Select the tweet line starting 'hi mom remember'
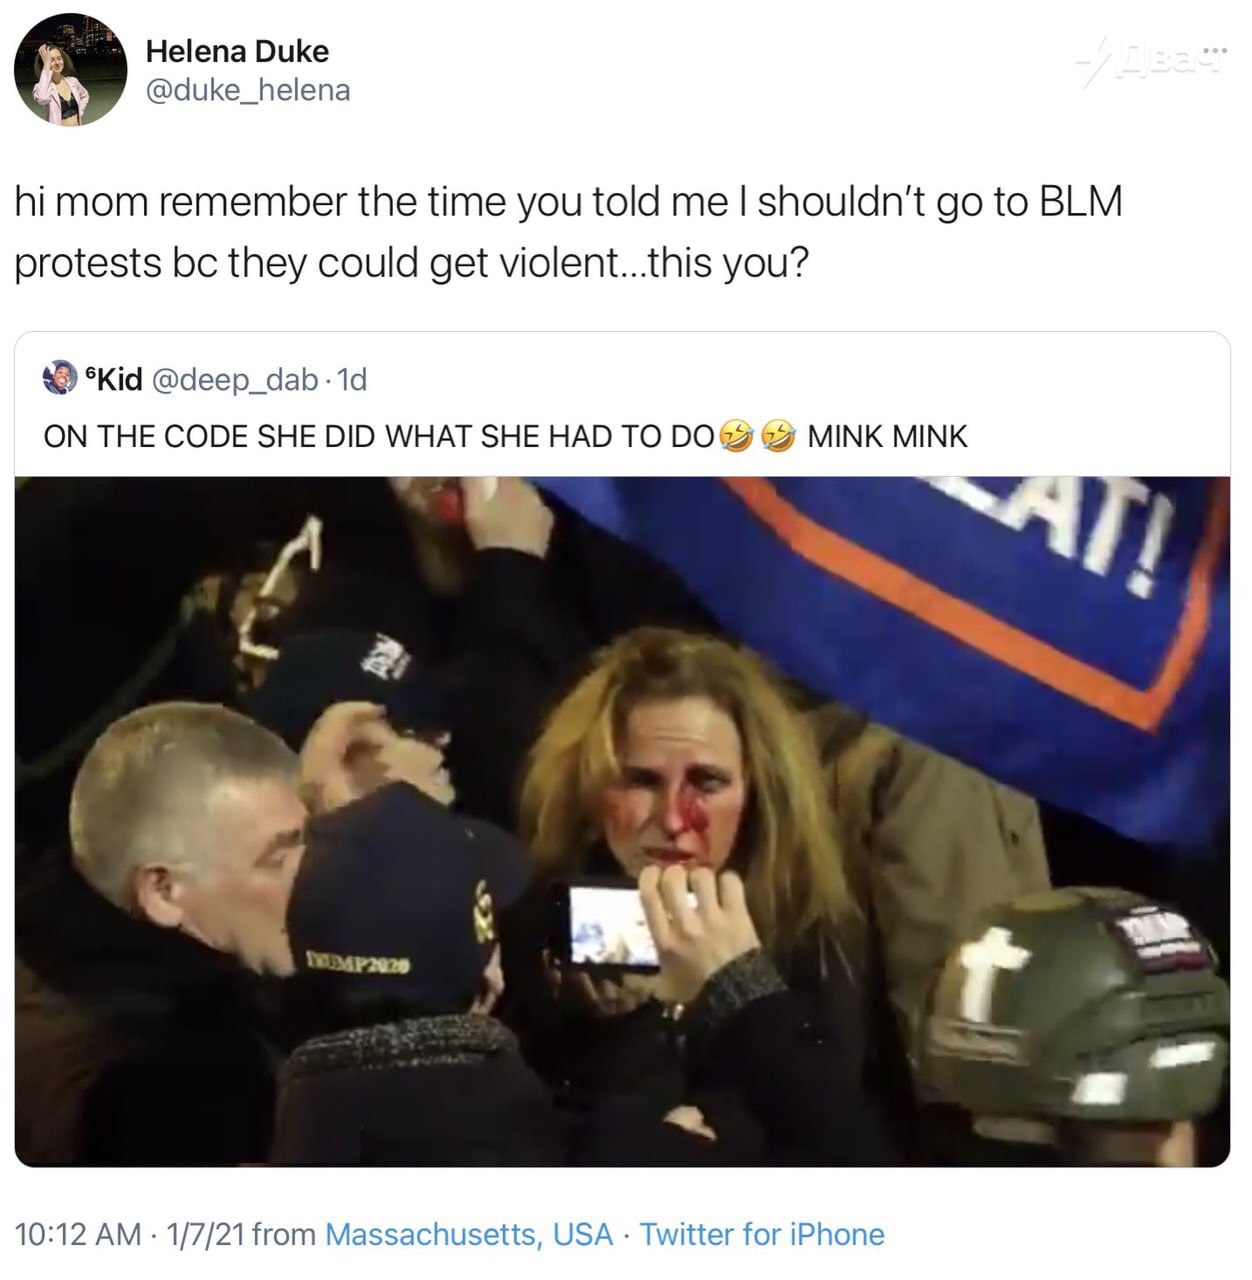This screenshot has height=1280, width=1252. click(568, 201)
